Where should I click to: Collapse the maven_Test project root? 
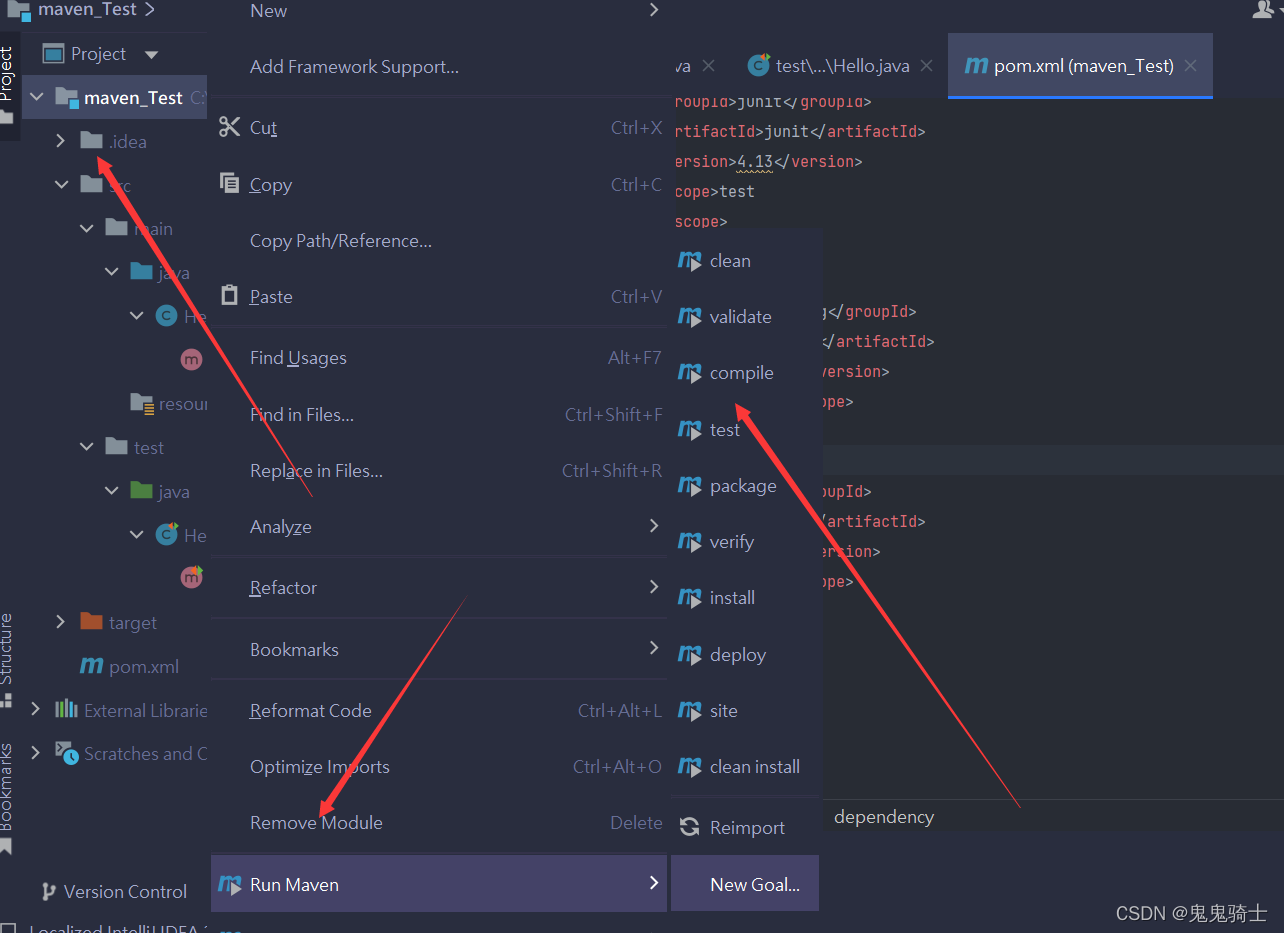tap(38, 97)
